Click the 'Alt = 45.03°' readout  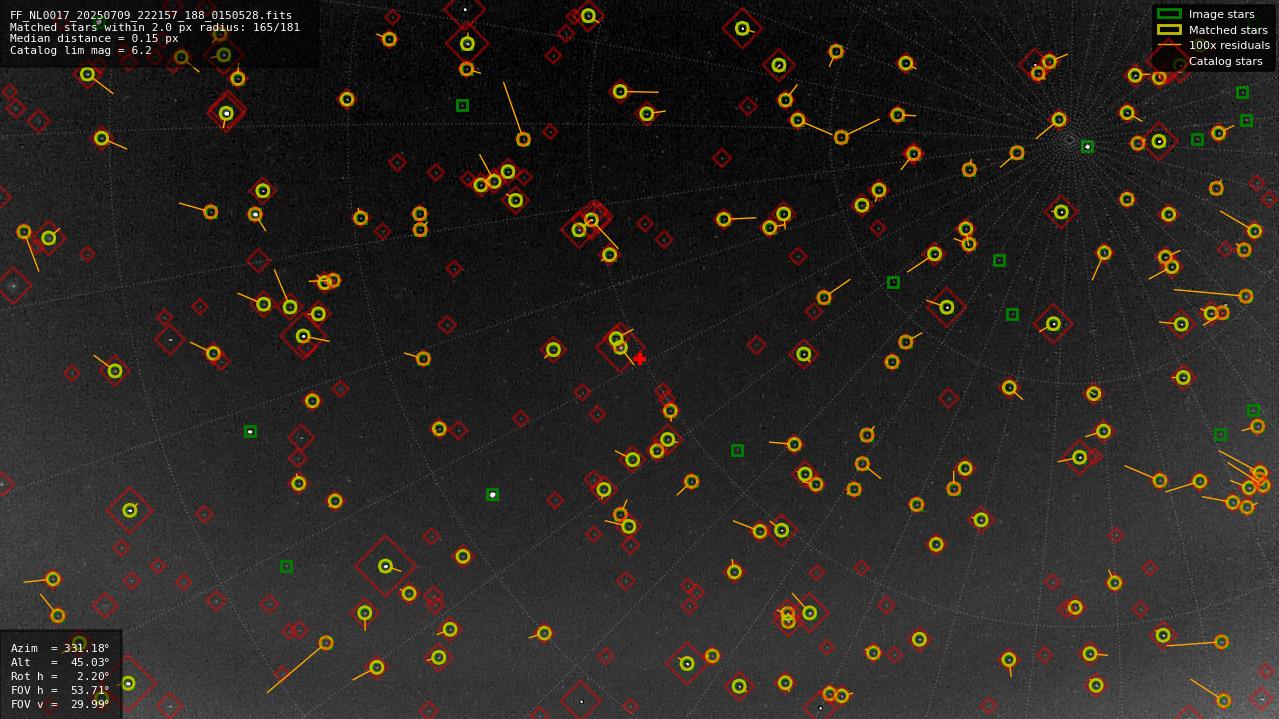(x=60, y=662)
